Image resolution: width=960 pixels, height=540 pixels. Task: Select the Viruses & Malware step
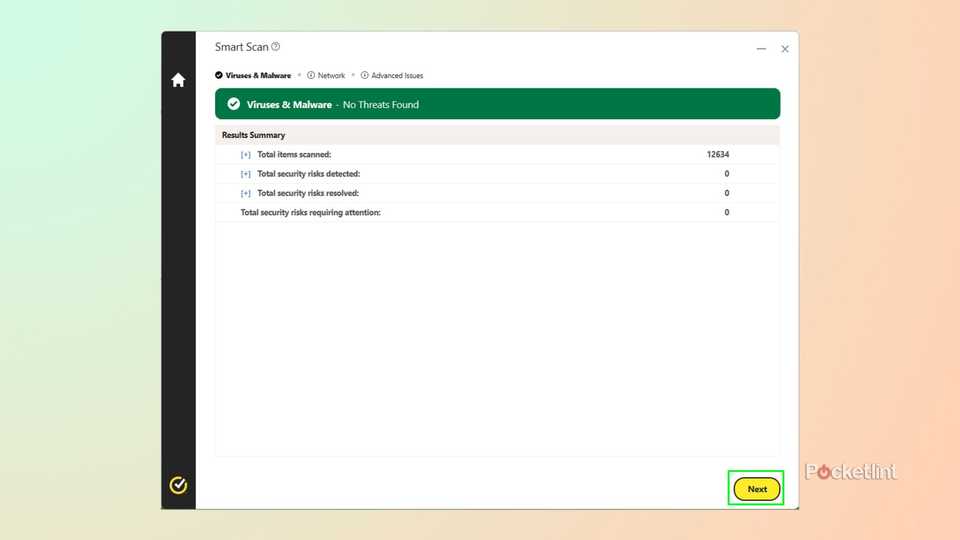253,75
